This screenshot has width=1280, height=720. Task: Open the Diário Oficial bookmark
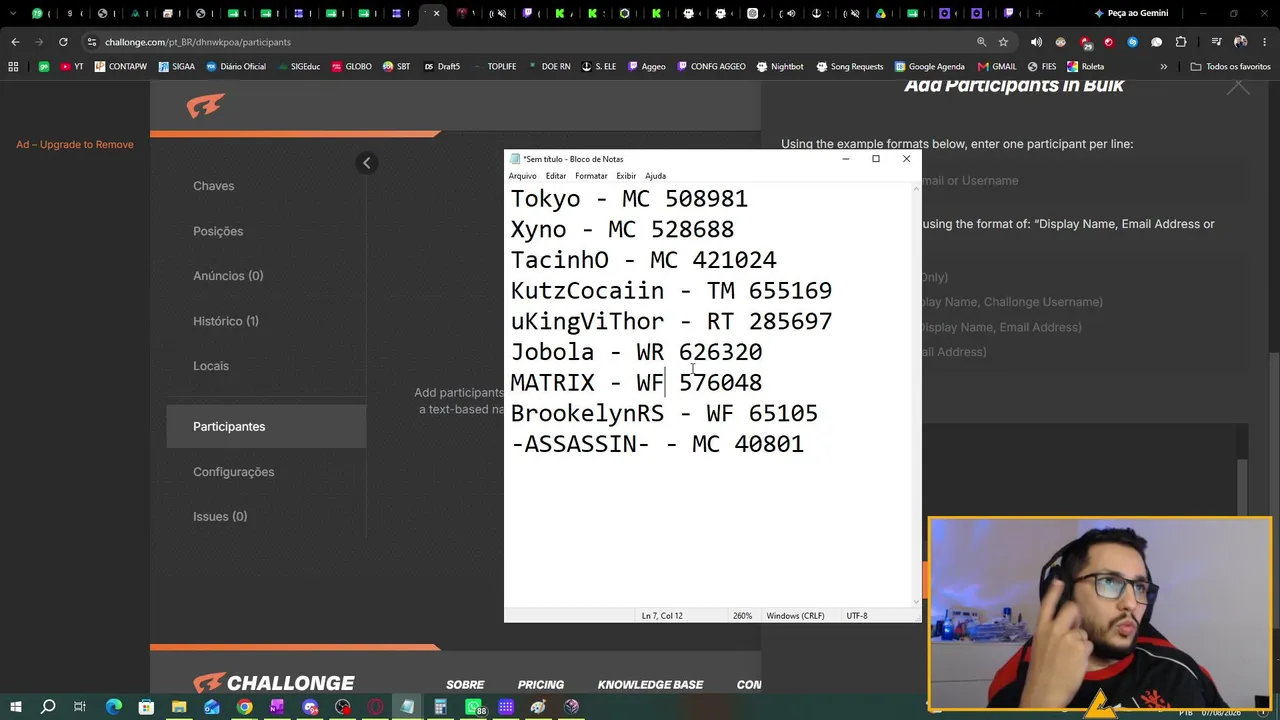click(236, 66)
